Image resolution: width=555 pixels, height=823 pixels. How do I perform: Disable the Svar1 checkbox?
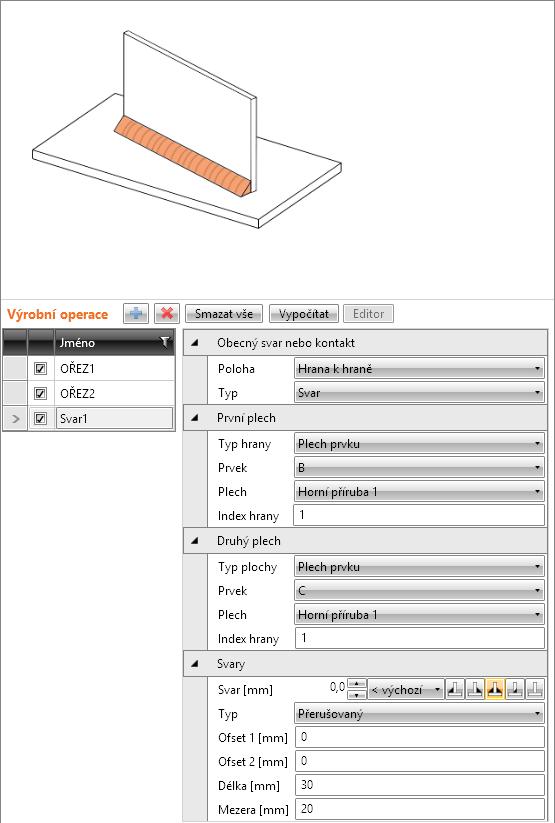pyautogui.click(x=40, y=419)
